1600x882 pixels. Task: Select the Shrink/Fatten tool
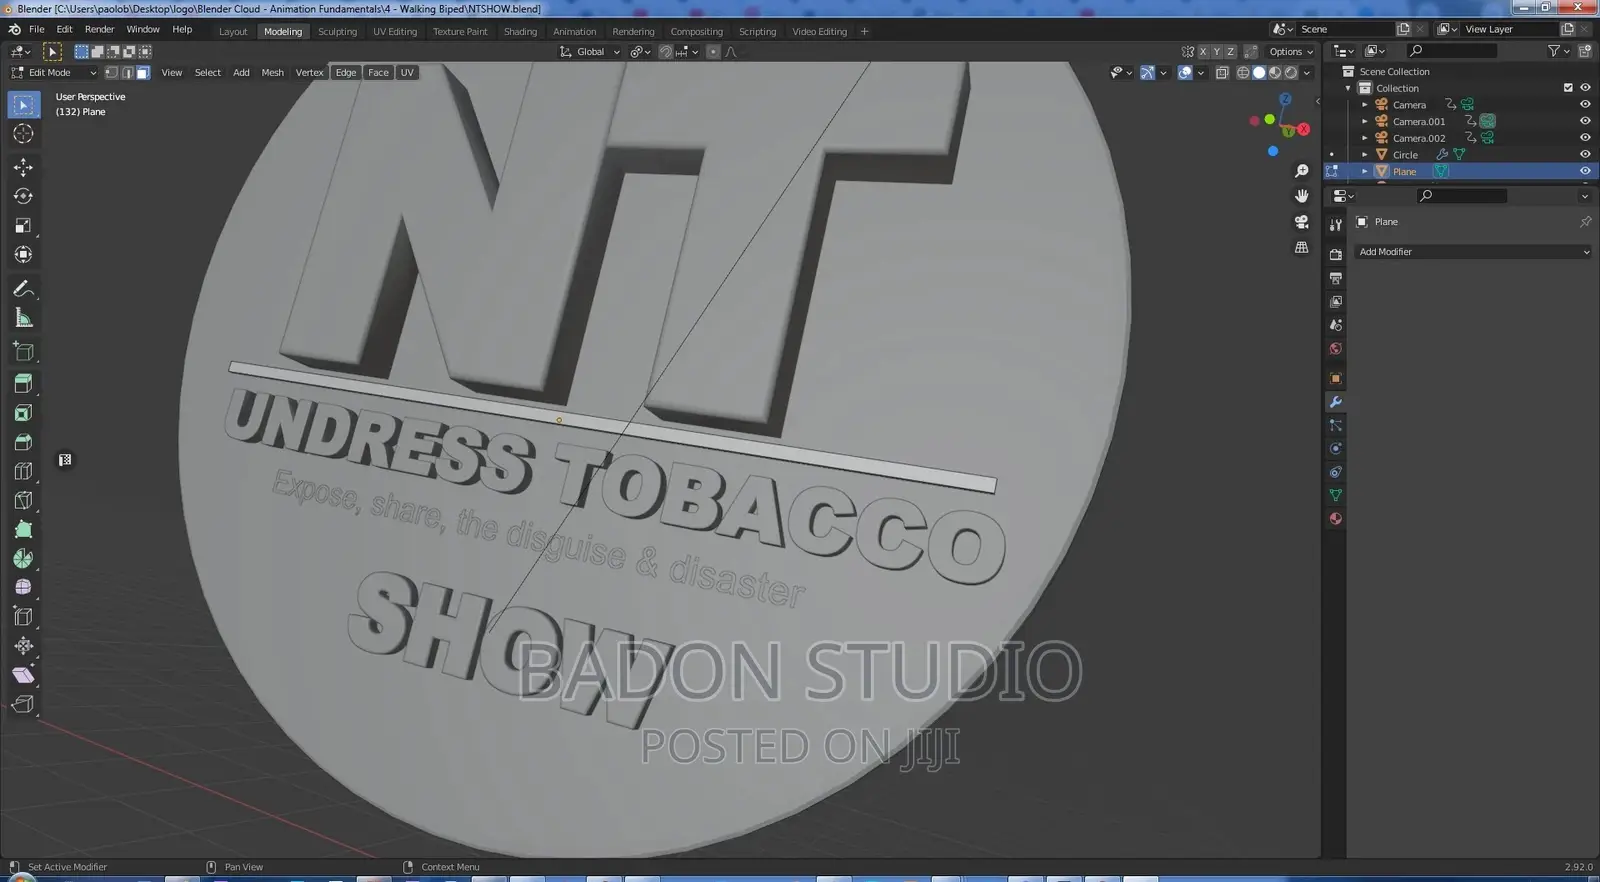pos(23,646)
